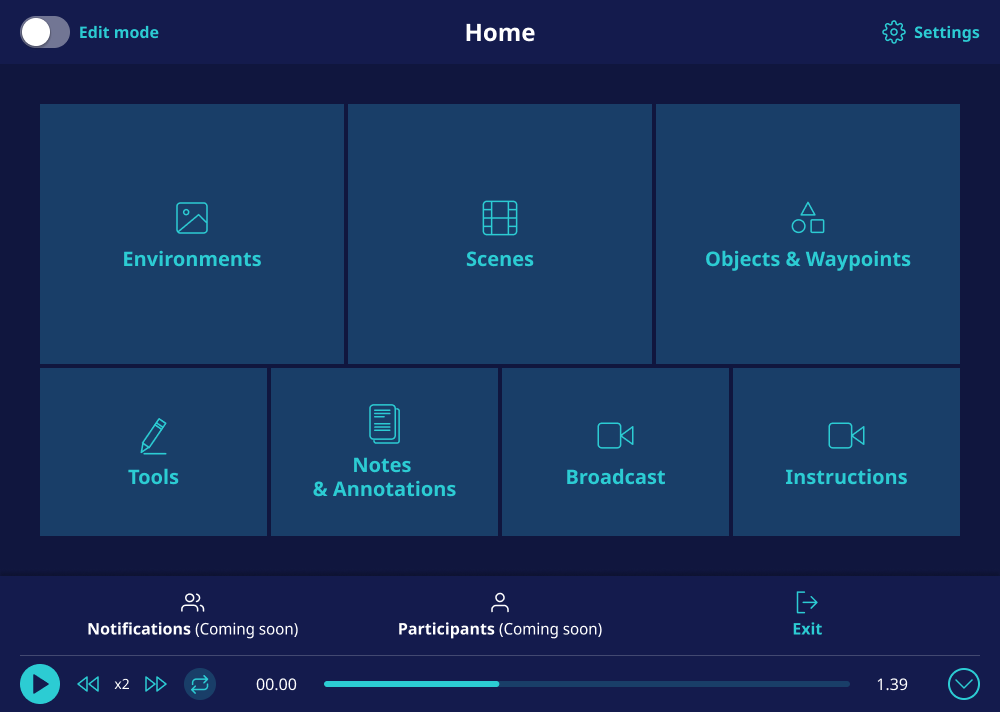This screenshot has height=712, width=1000.
Task: Open the Environments picture icon
Action: pyautogui.click(x=192, y=218)
